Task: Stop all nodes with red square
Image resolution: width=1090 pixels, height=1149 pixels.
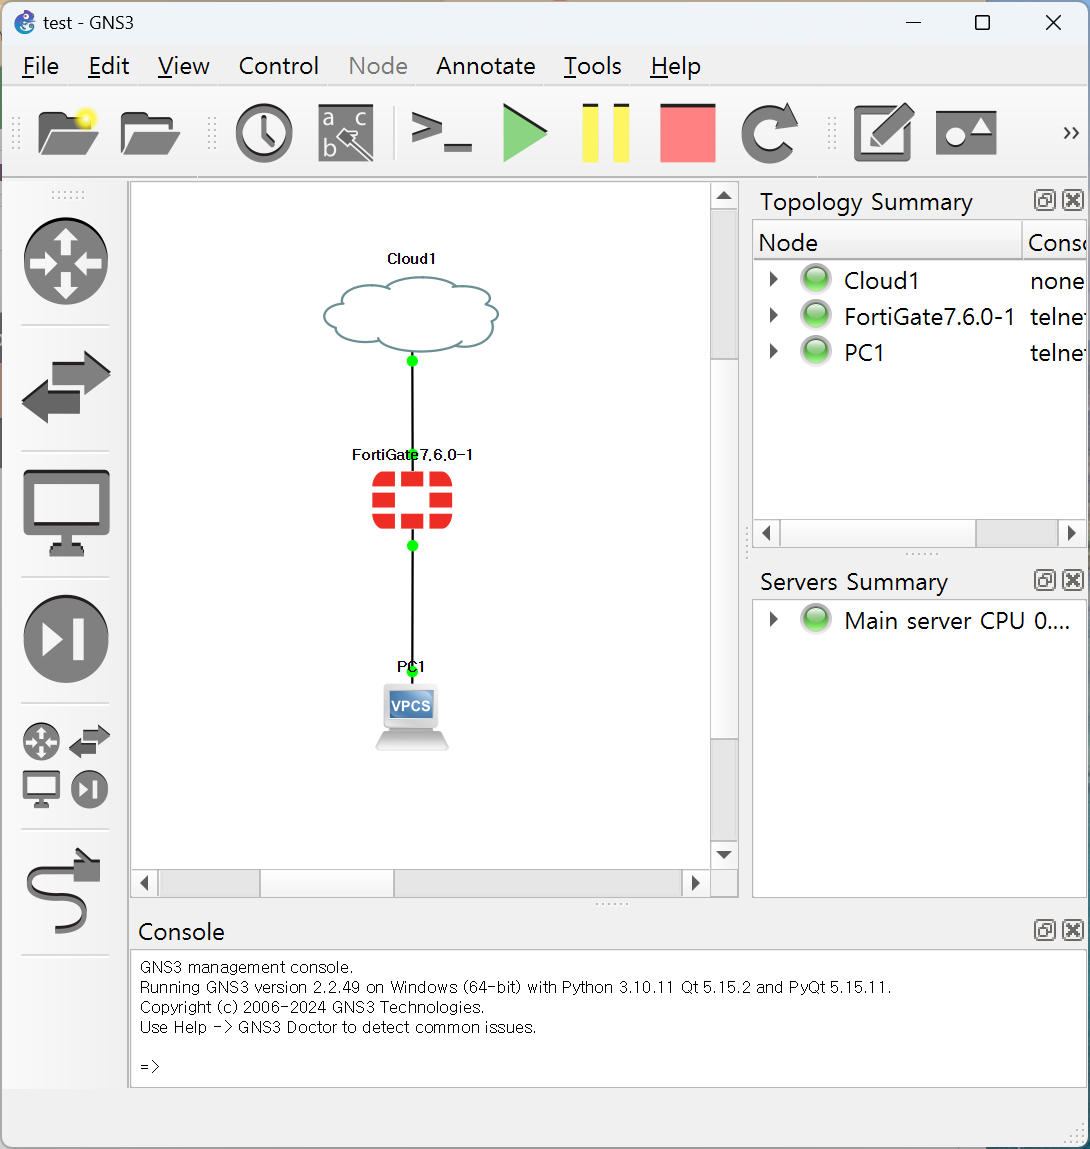Action: click(x=688, y=133)
